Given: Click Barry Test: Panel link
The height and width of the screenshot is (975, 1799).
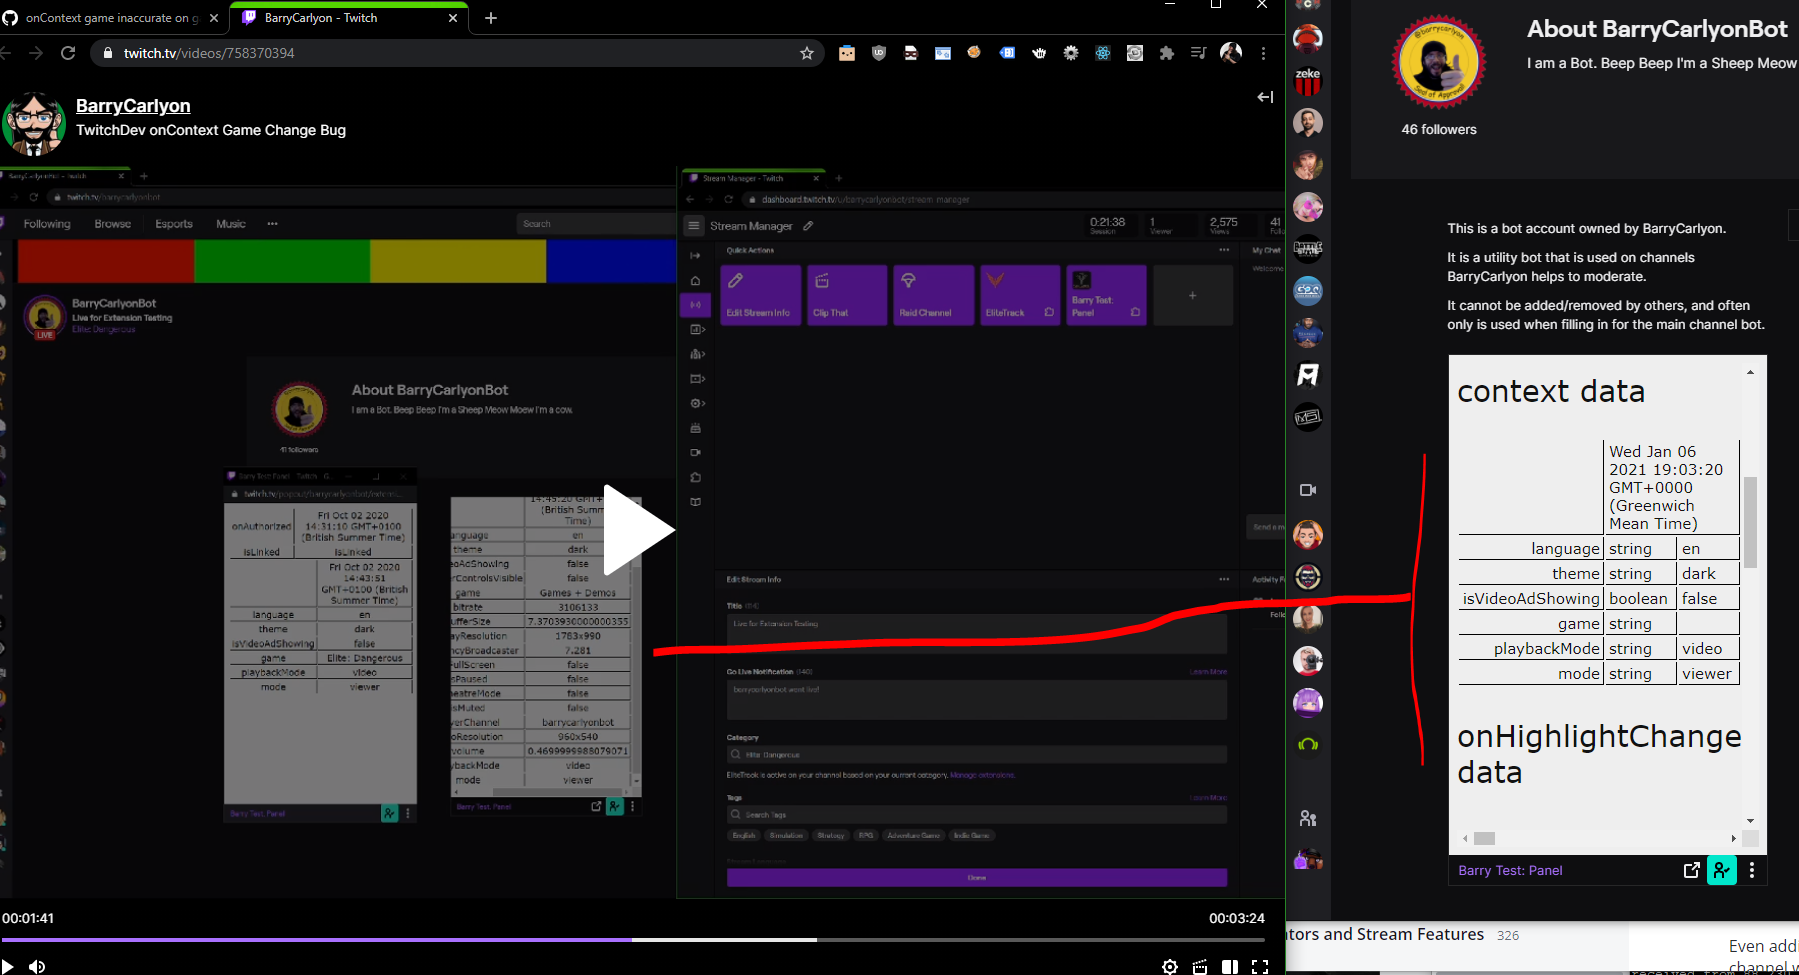Looking at the screenshot, I should (1510, 871).
